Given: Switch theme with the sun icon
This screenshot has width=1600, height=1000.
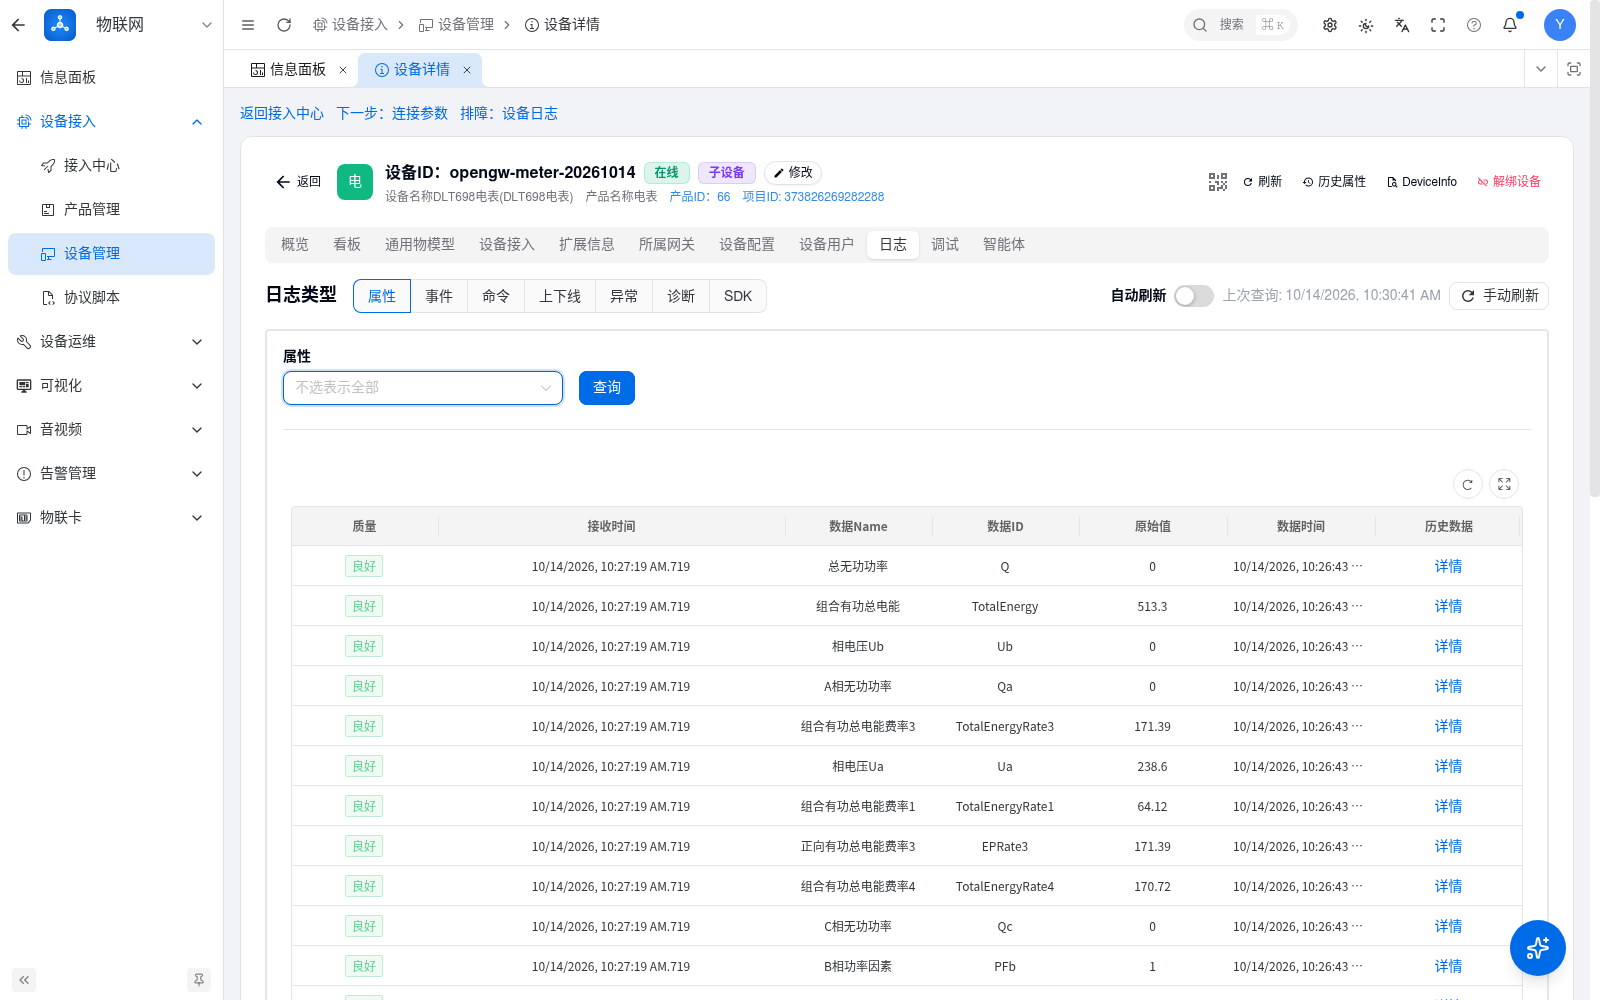Looking at the screenshot, I should 1366,25.
